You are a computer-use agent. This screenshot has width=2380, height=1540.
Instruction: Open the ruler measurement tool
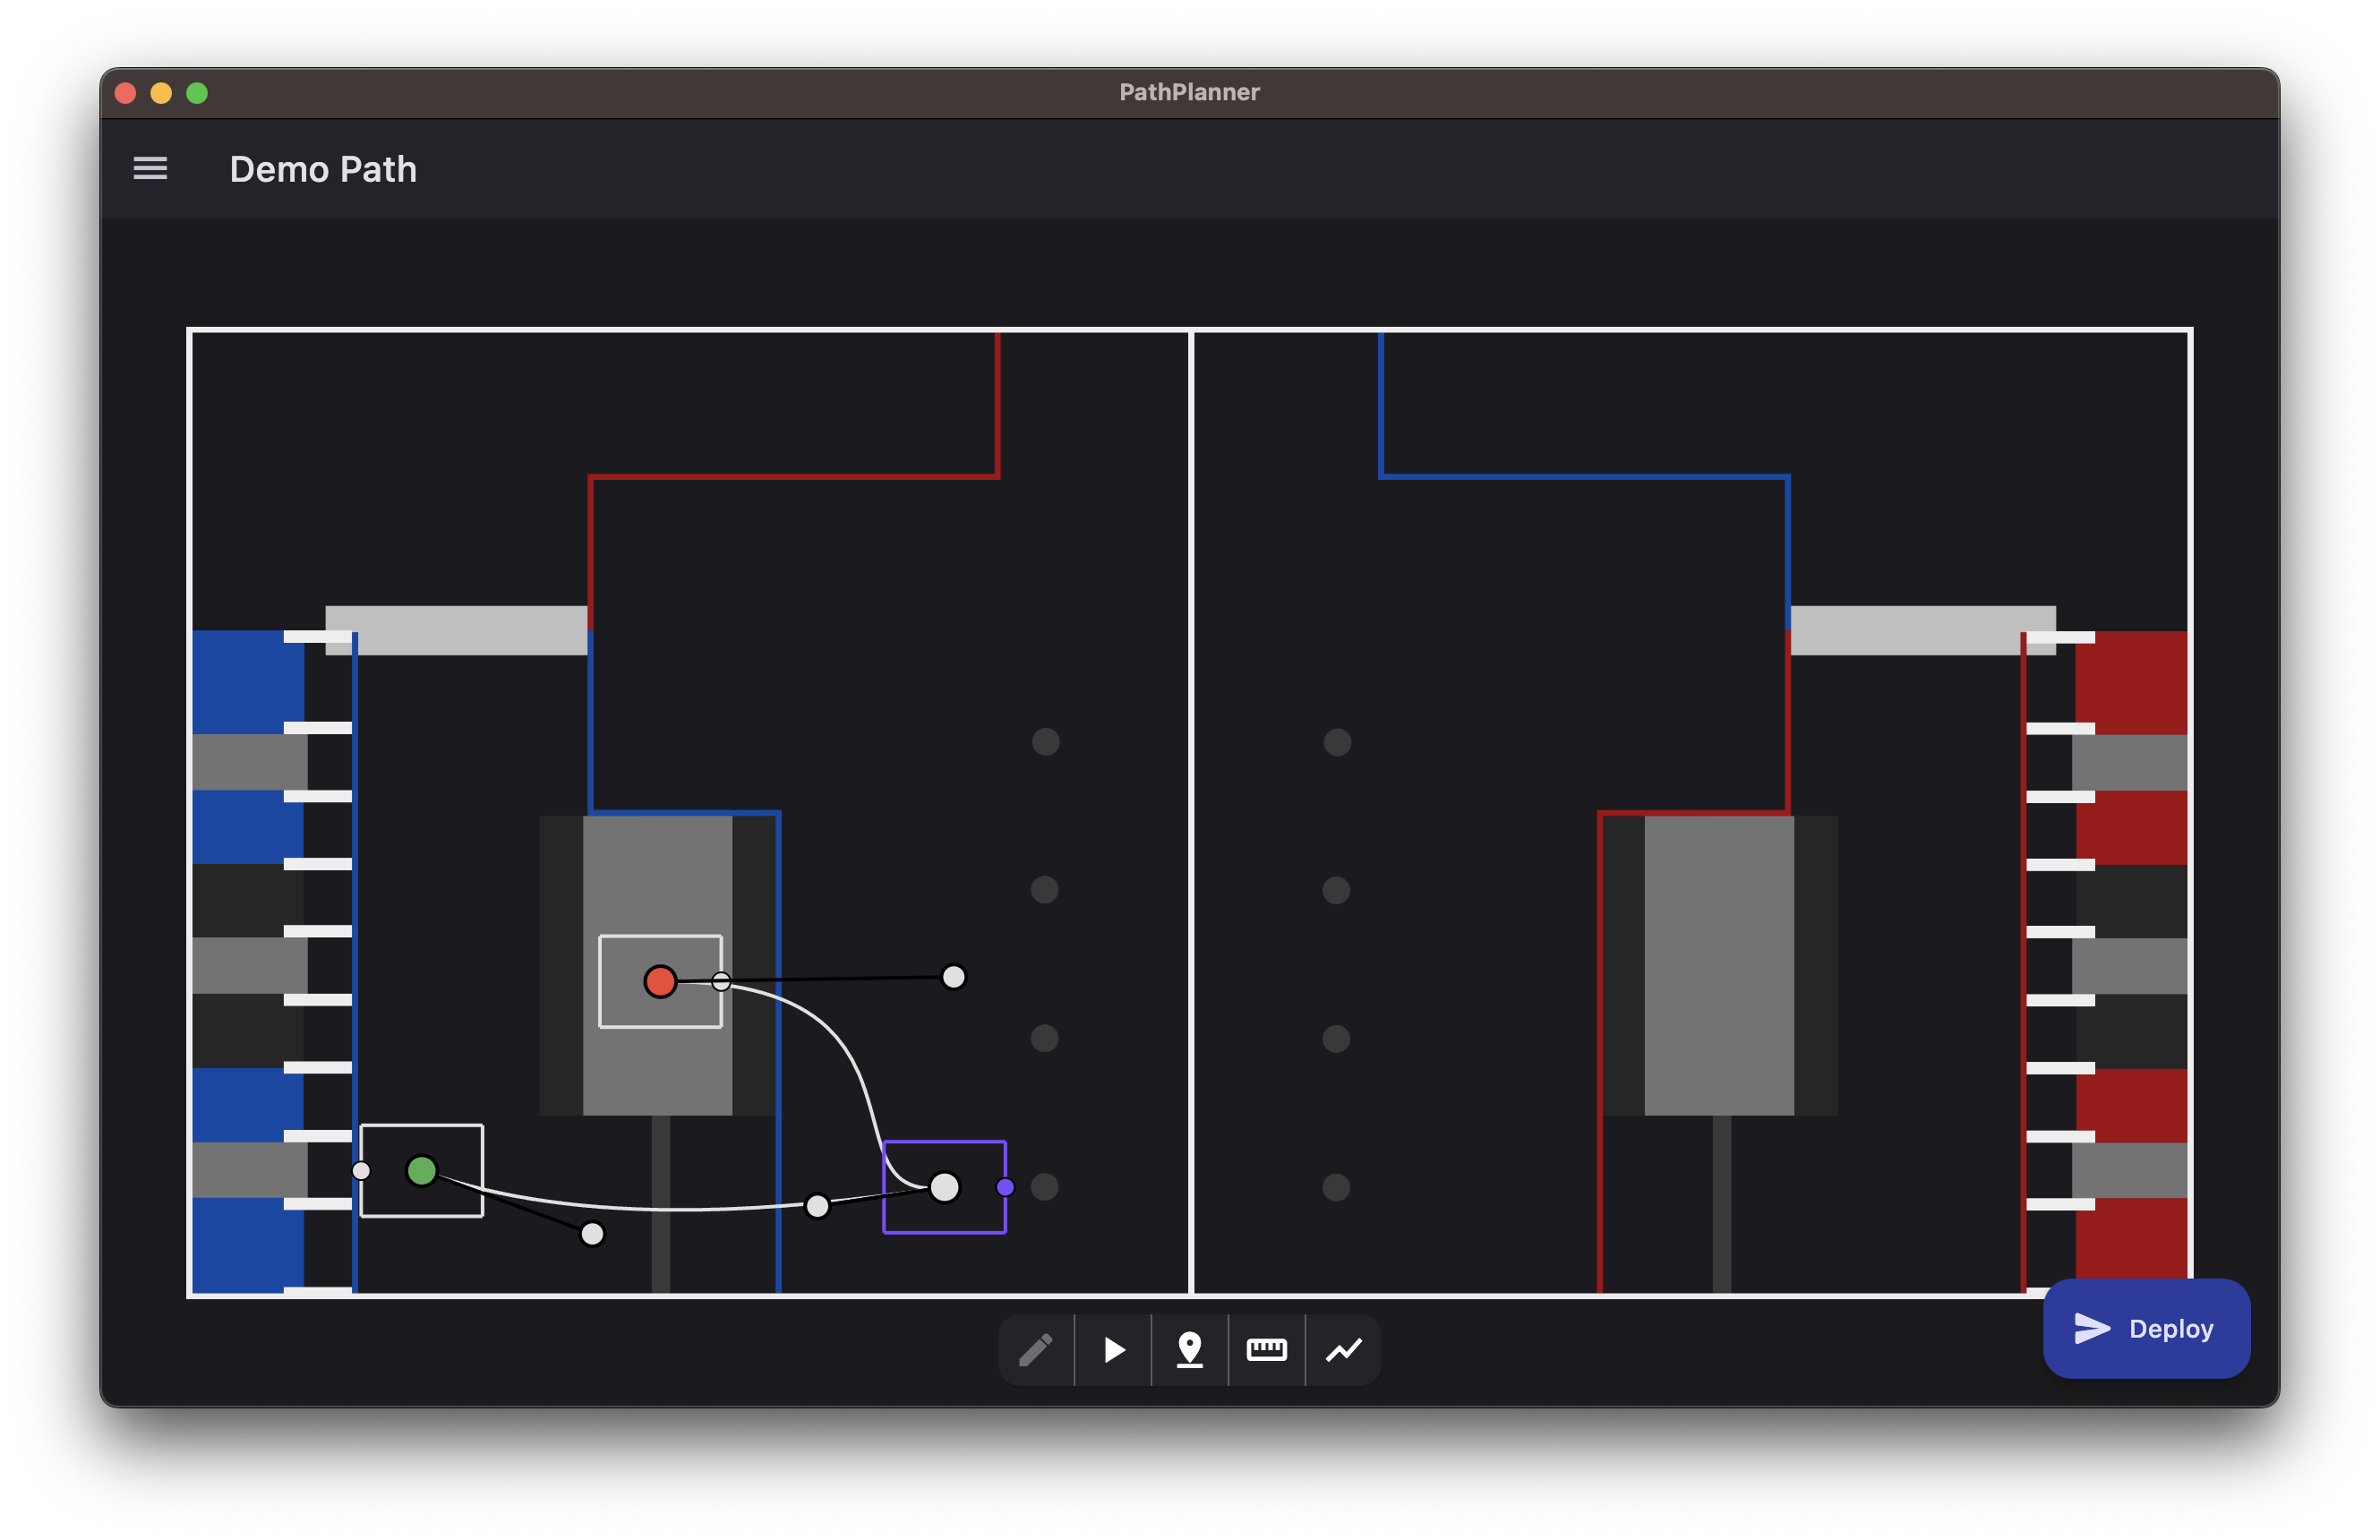[x=1267, y=1350]
